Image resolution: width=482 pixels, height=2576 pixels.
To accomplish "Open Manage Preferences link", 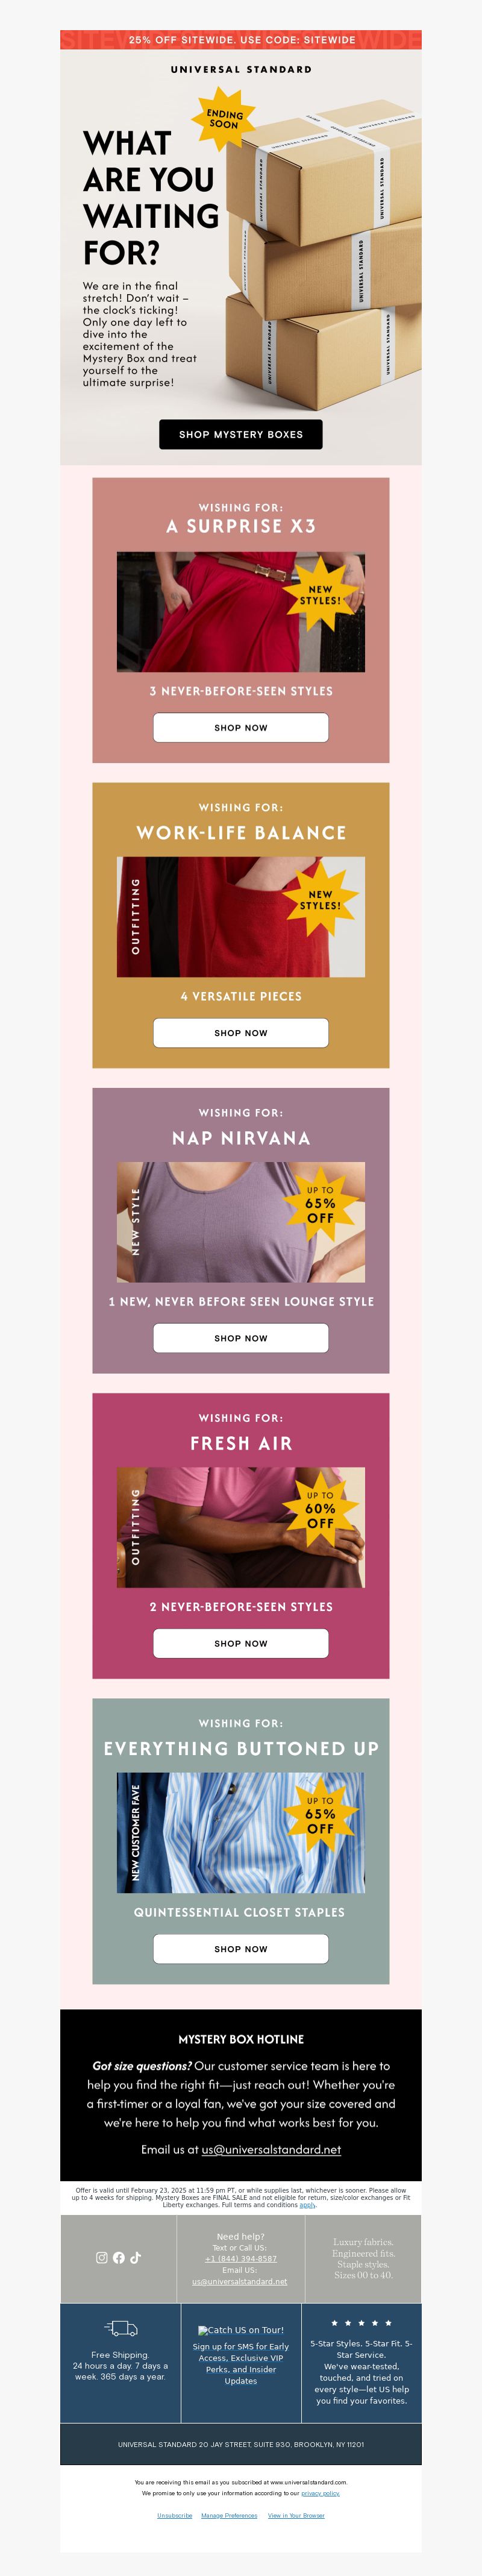I will [229, 2515].
